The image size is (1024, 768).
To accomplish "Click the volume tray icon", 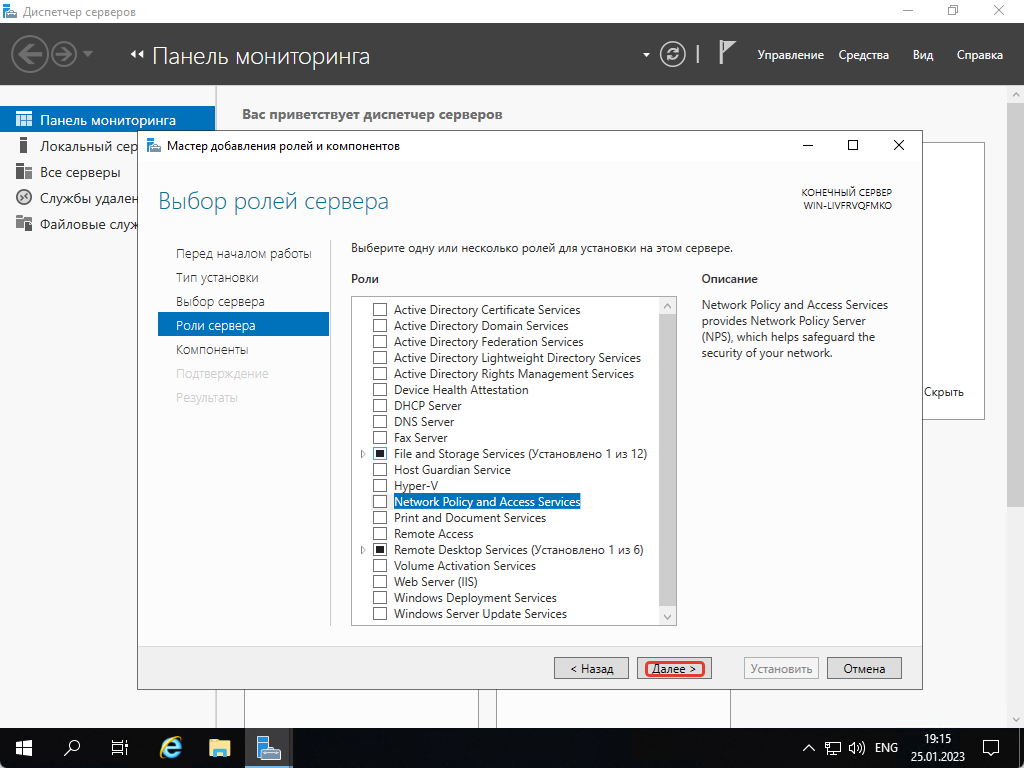I will (x=856, y=748).
